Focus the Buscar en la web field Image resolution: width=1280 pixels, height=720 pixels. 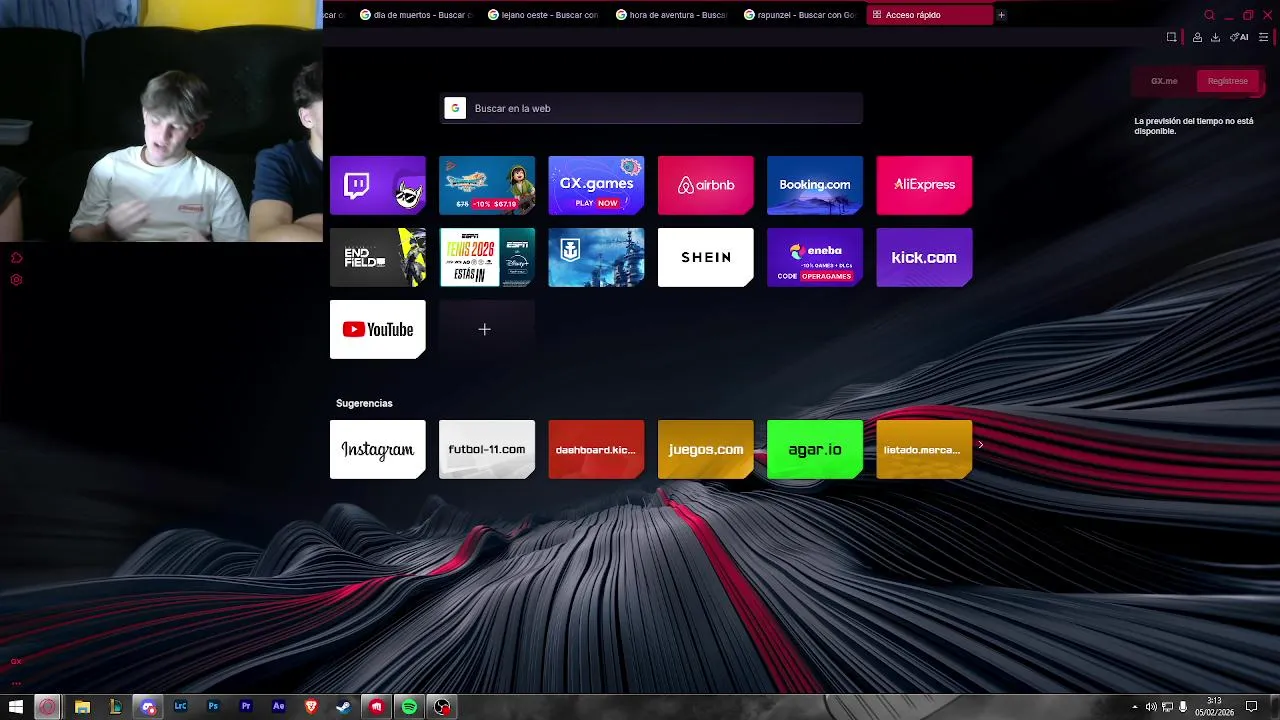[652, 108]
